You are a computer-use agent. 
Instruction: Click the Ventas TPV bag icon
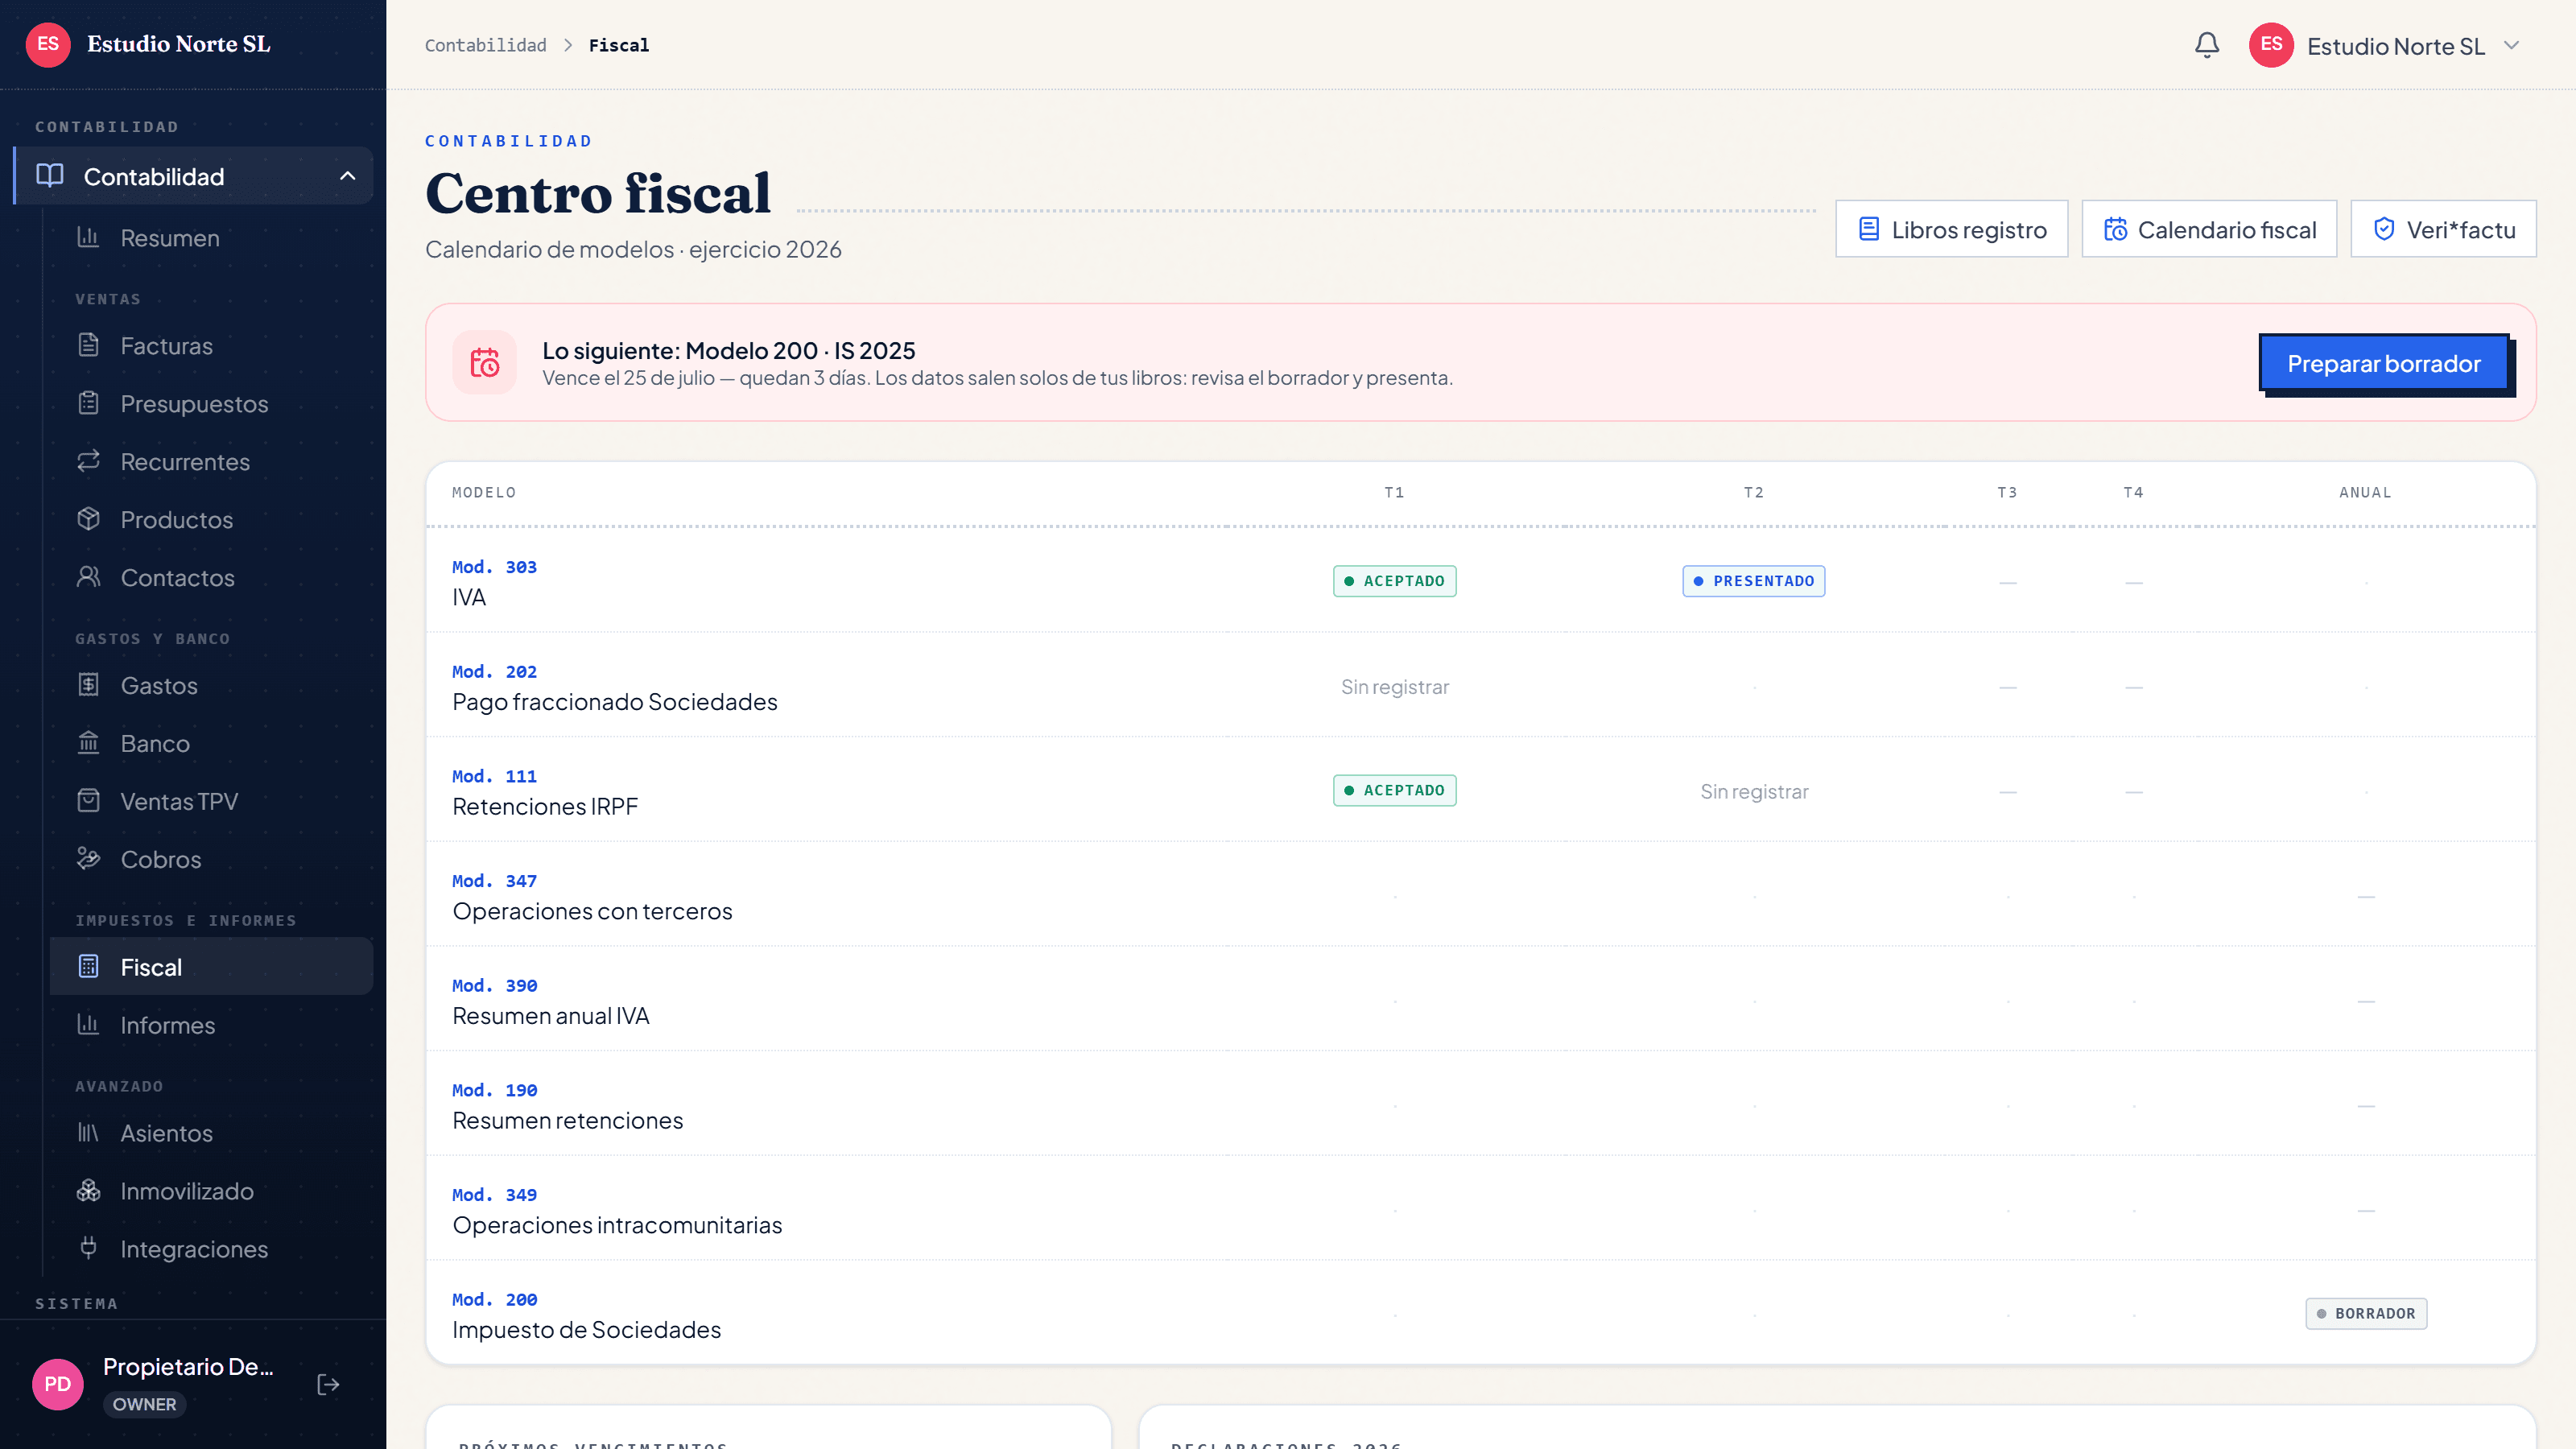pyautogui.click(x=88, y=802)
